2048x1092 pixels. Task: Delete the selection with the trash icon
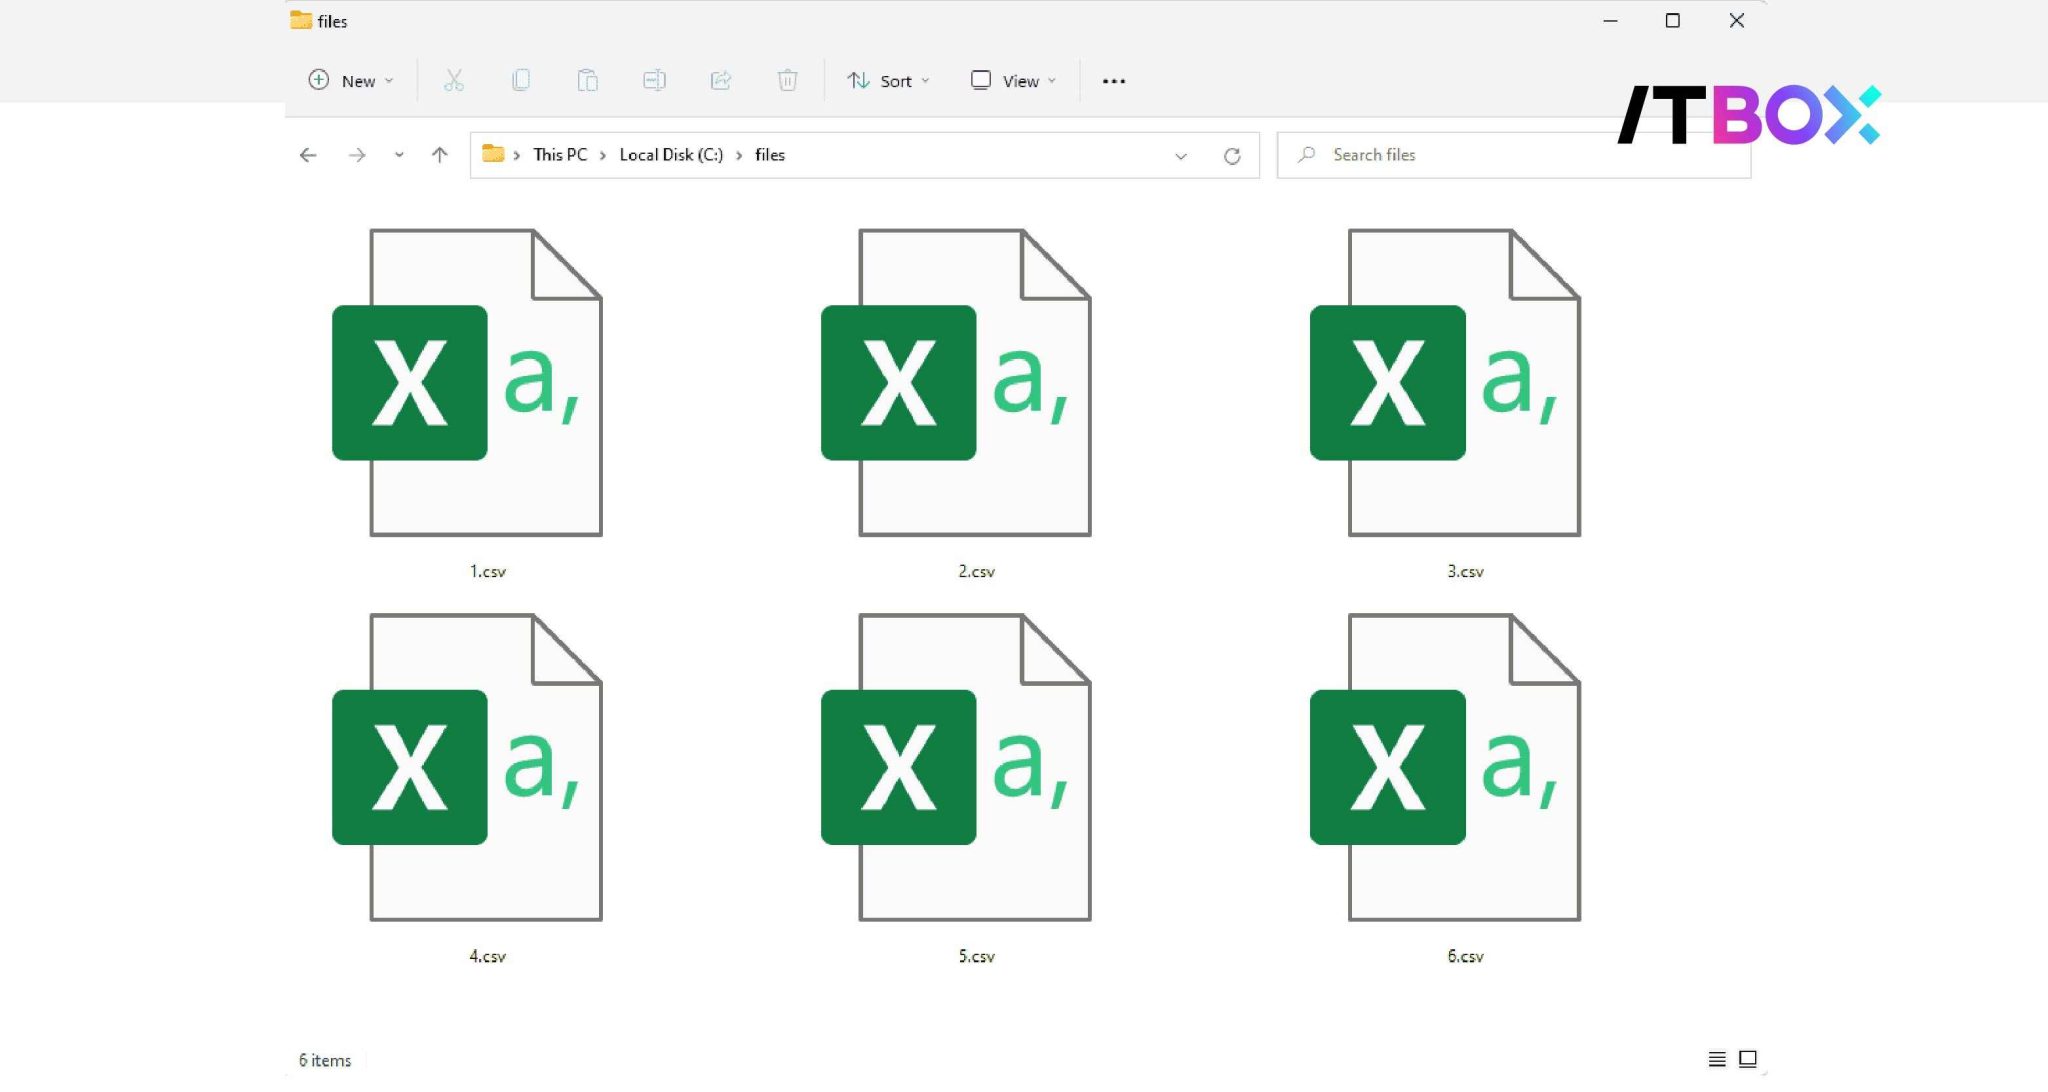click(x=787, y=80)
